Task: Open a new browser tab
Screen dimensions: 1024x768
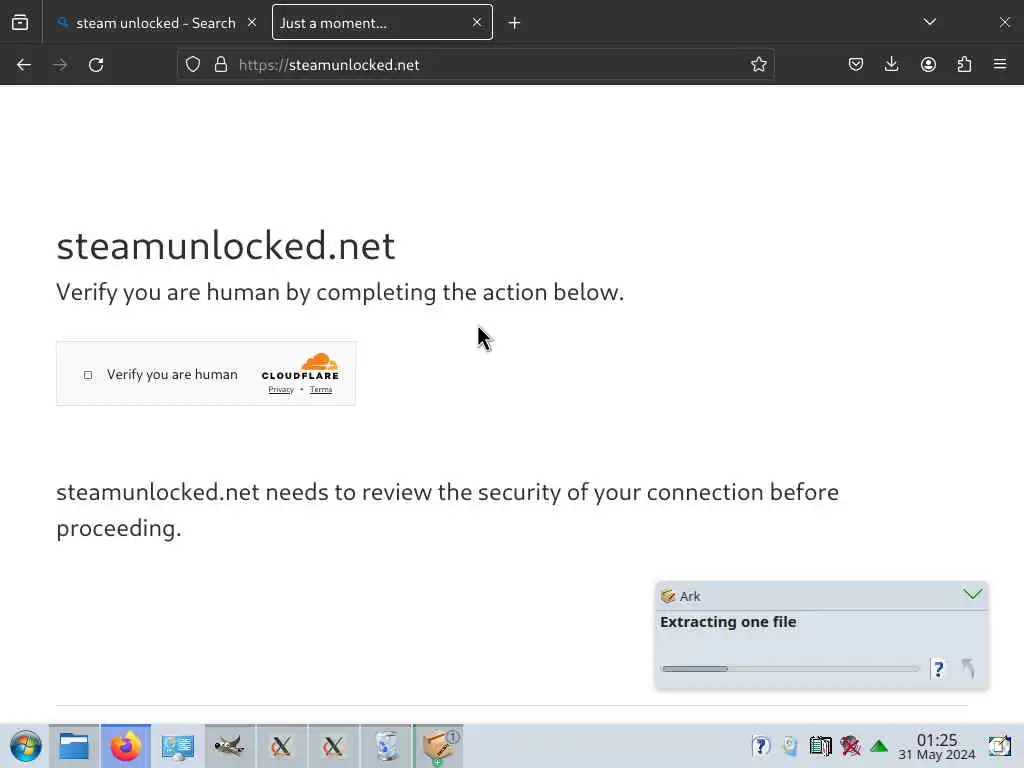Action: click(x=514, y=23)
